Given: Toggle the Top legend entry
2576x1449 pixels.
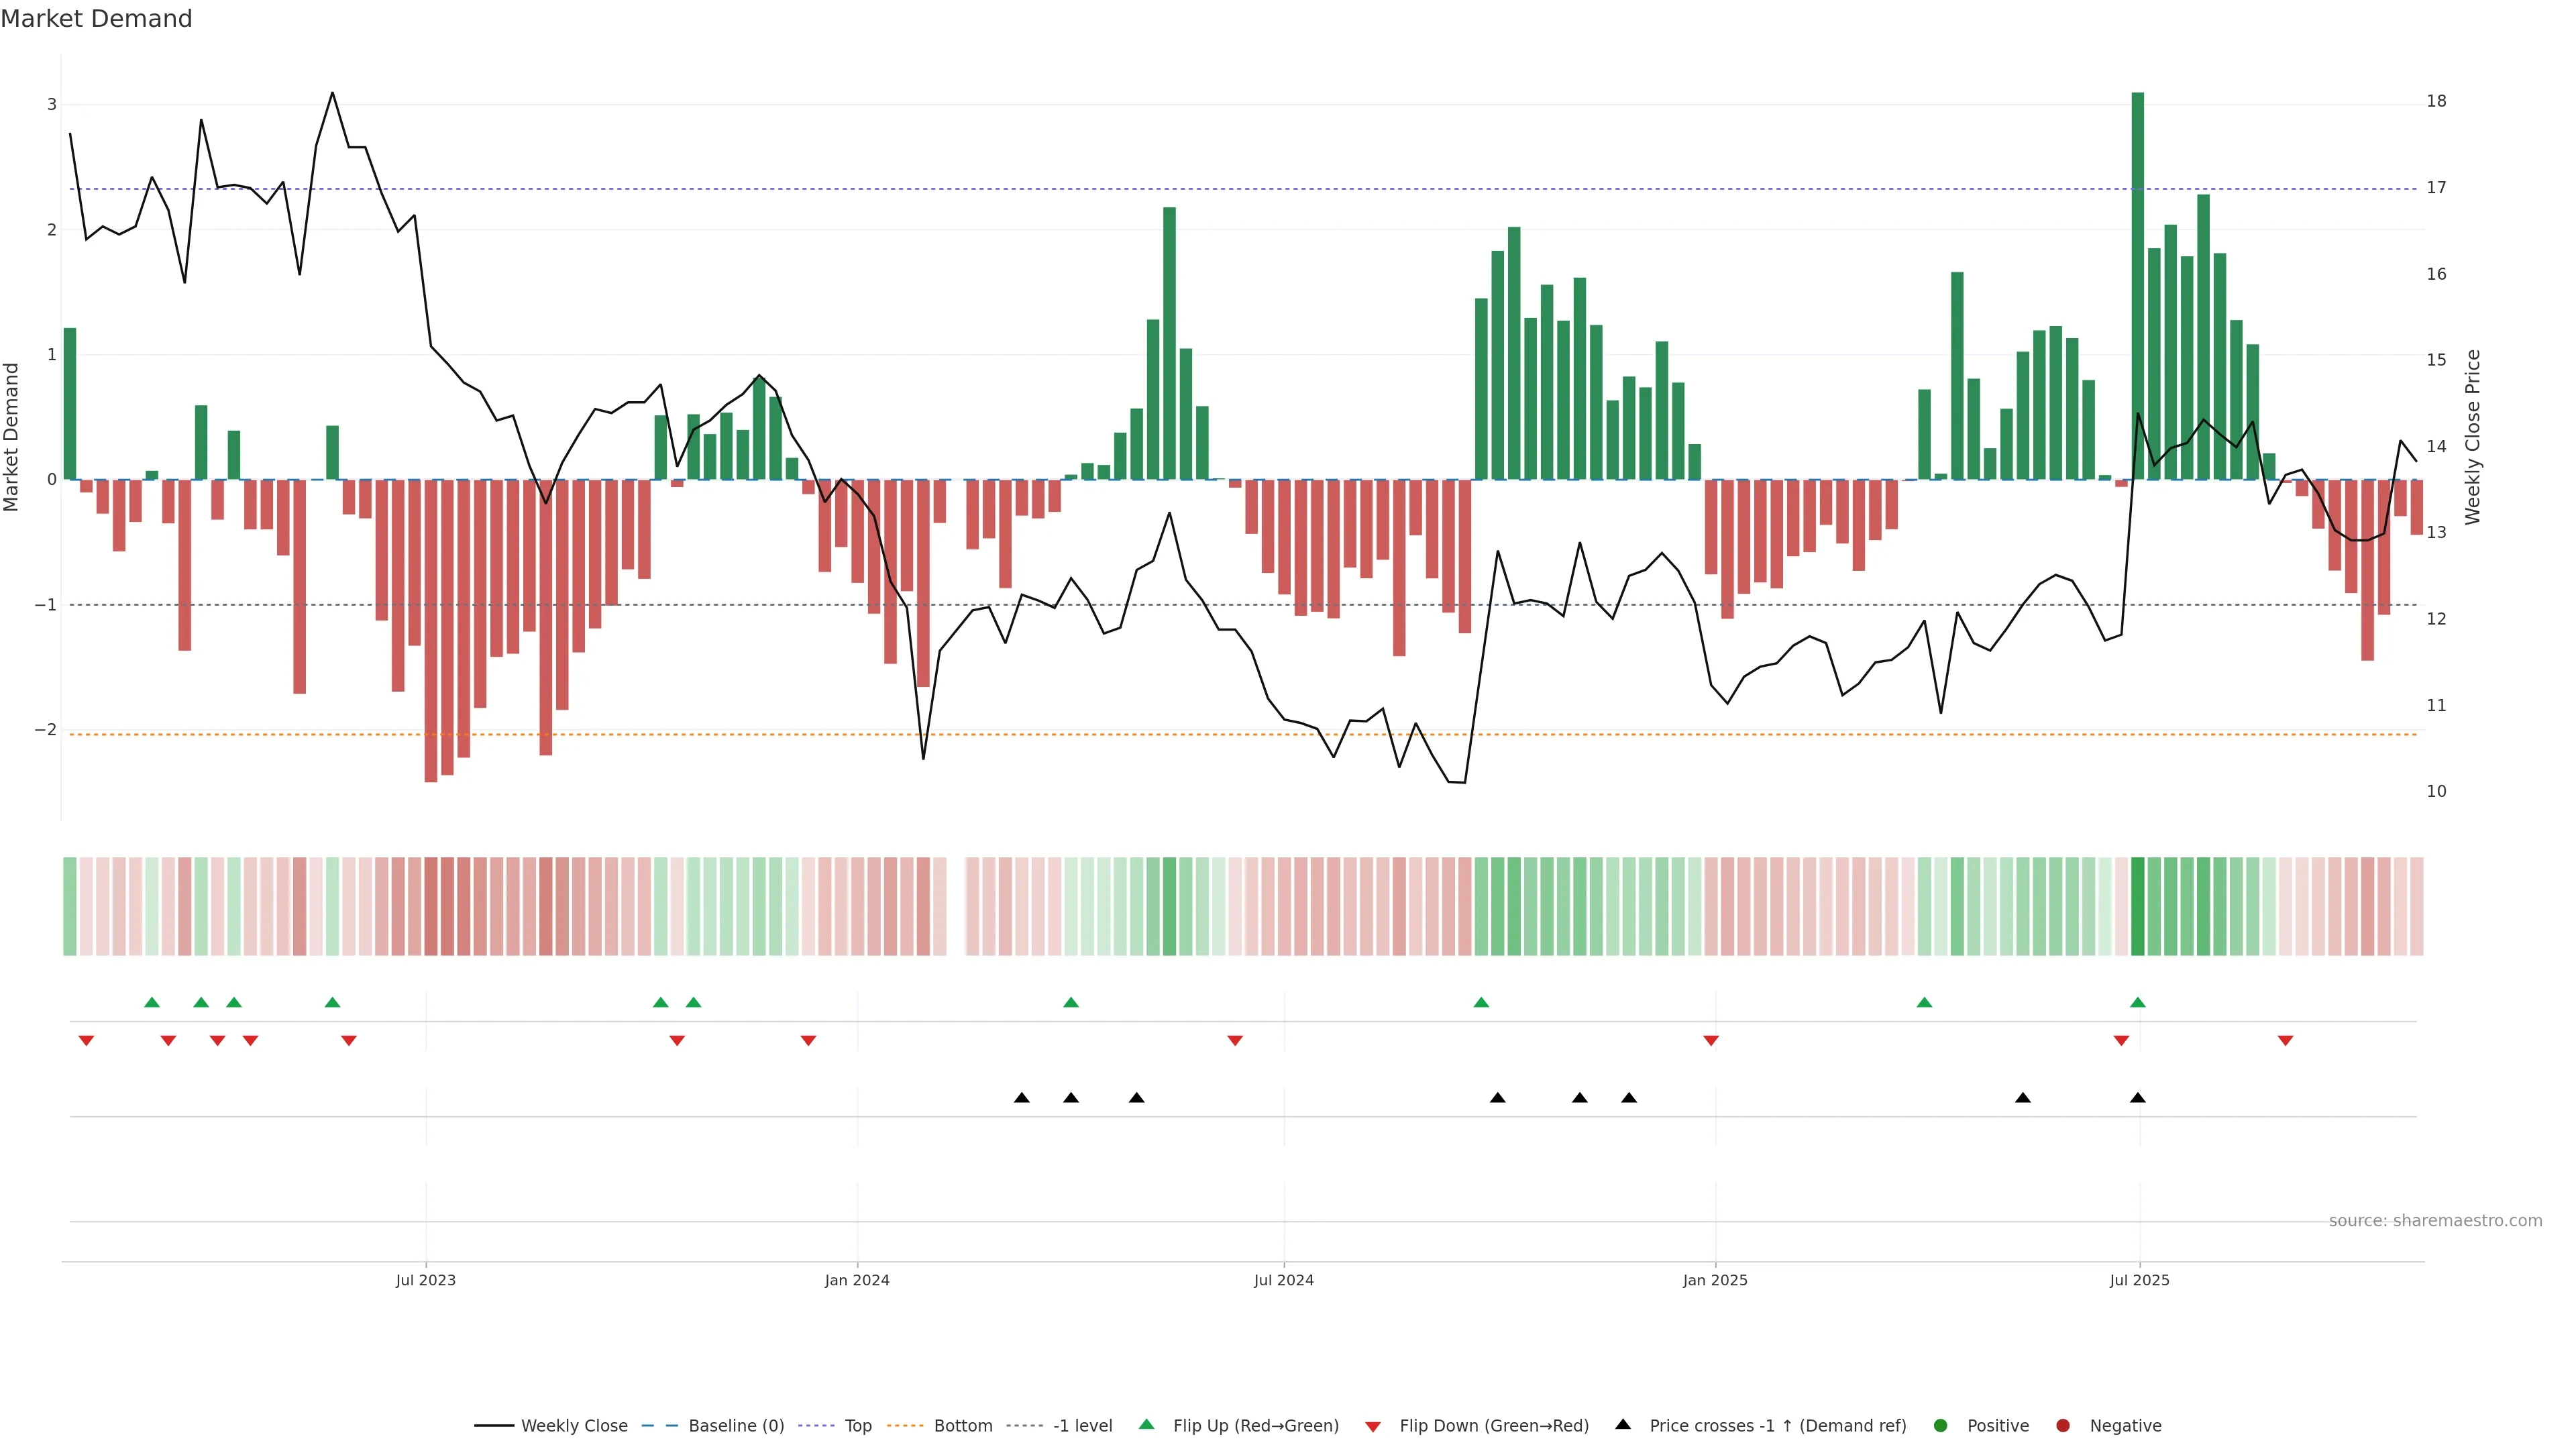Looking at the screenshot, I should 858,1426.
